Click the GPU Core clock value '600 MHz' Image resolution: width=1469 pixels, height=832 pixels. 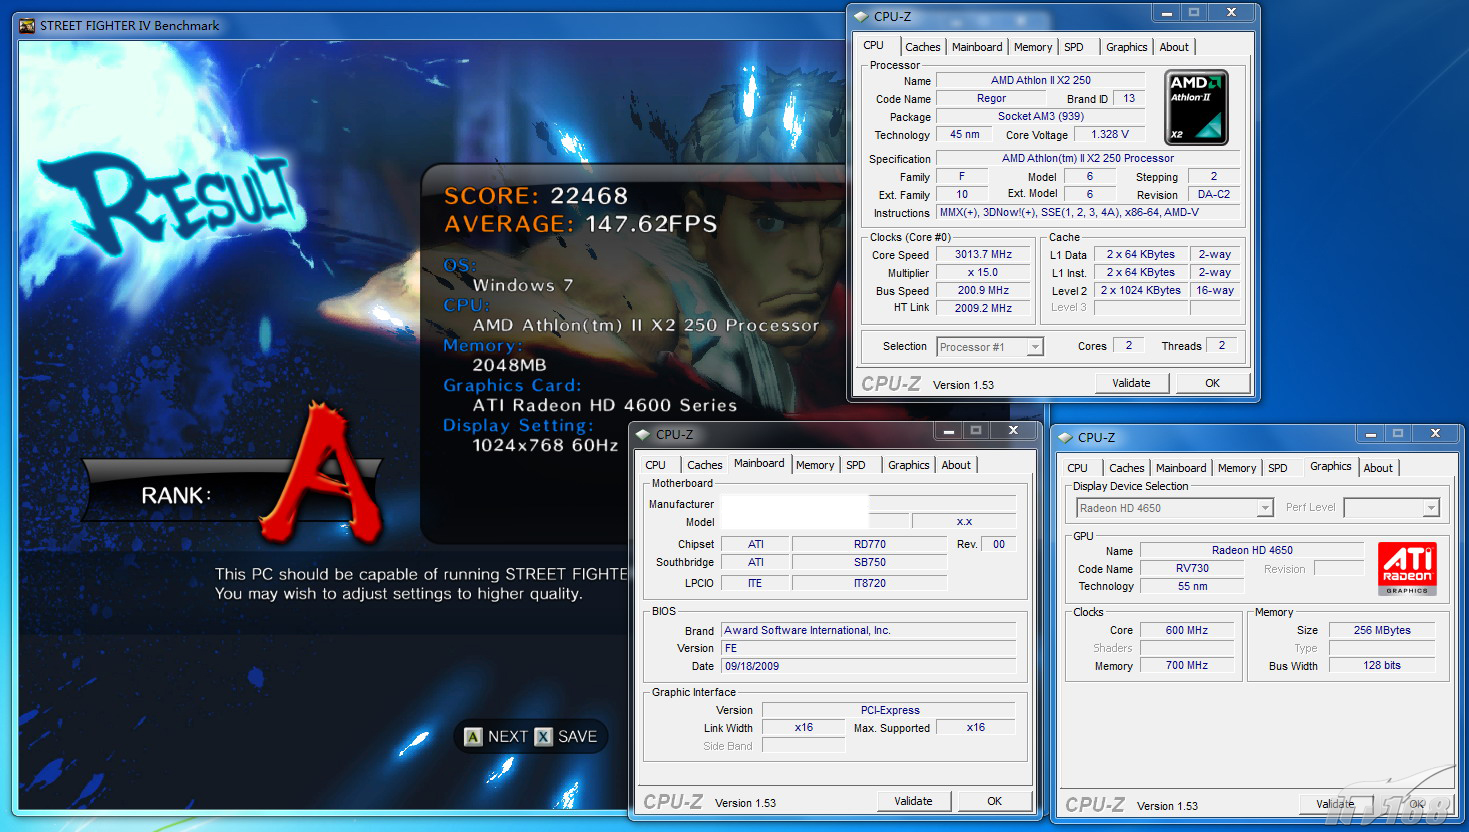pyautogui.click(x=1187, y=630)
